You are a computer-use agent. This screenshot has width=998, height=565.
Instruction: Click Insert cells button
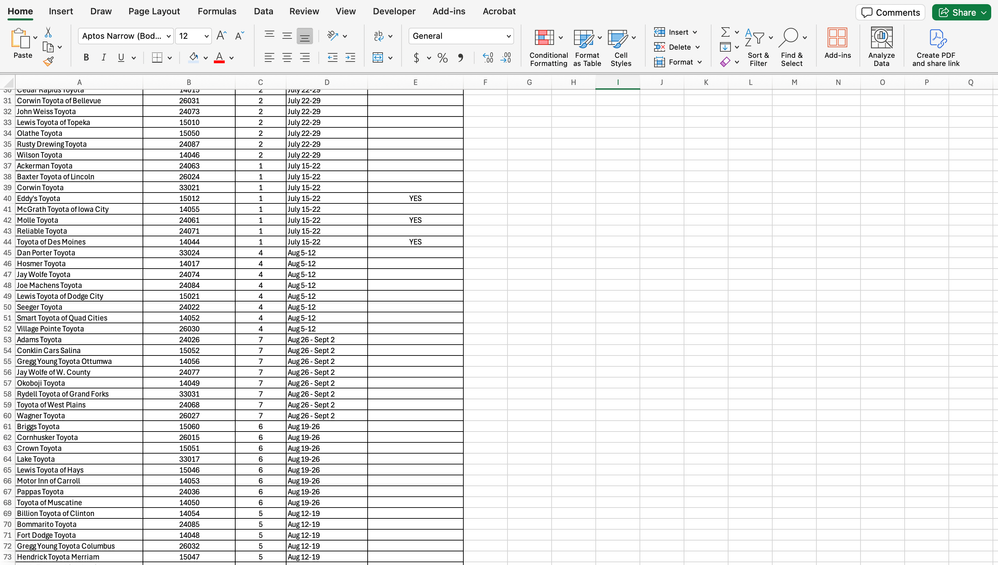point(676,32)
